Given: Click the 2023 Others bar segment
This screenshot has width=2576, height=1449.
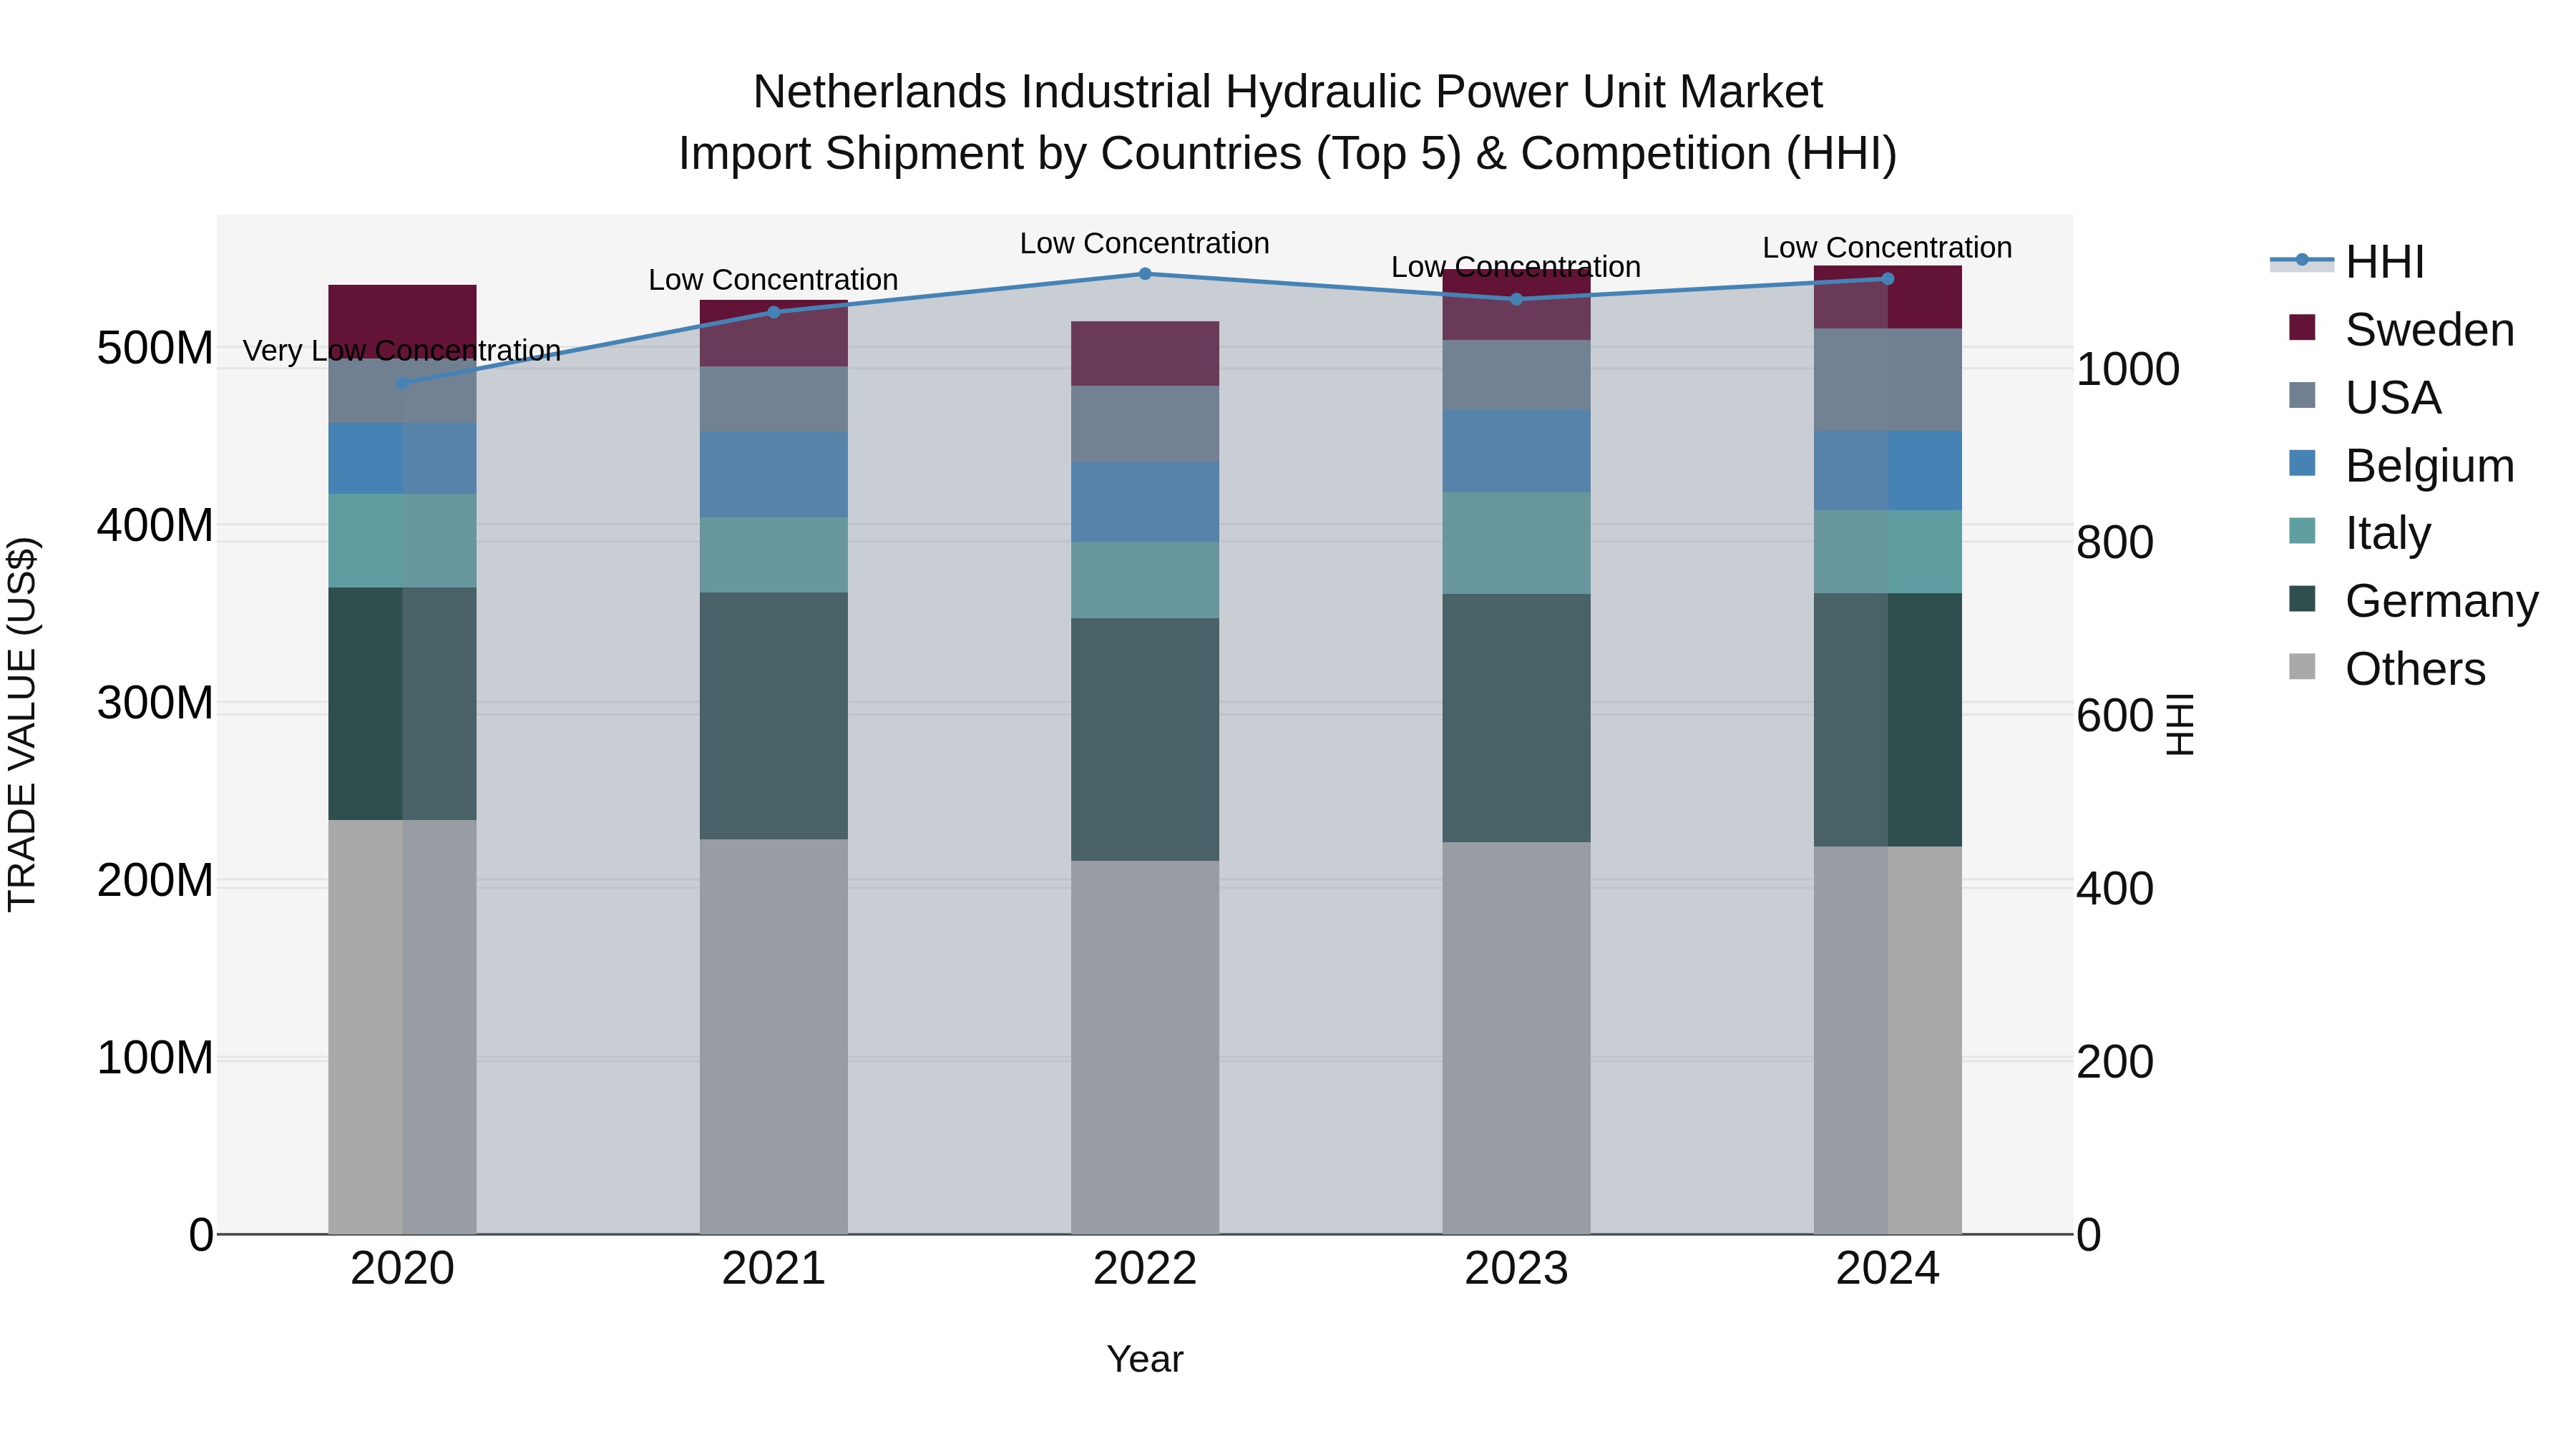Looking at the screenshot, I should (1516, 1038).
